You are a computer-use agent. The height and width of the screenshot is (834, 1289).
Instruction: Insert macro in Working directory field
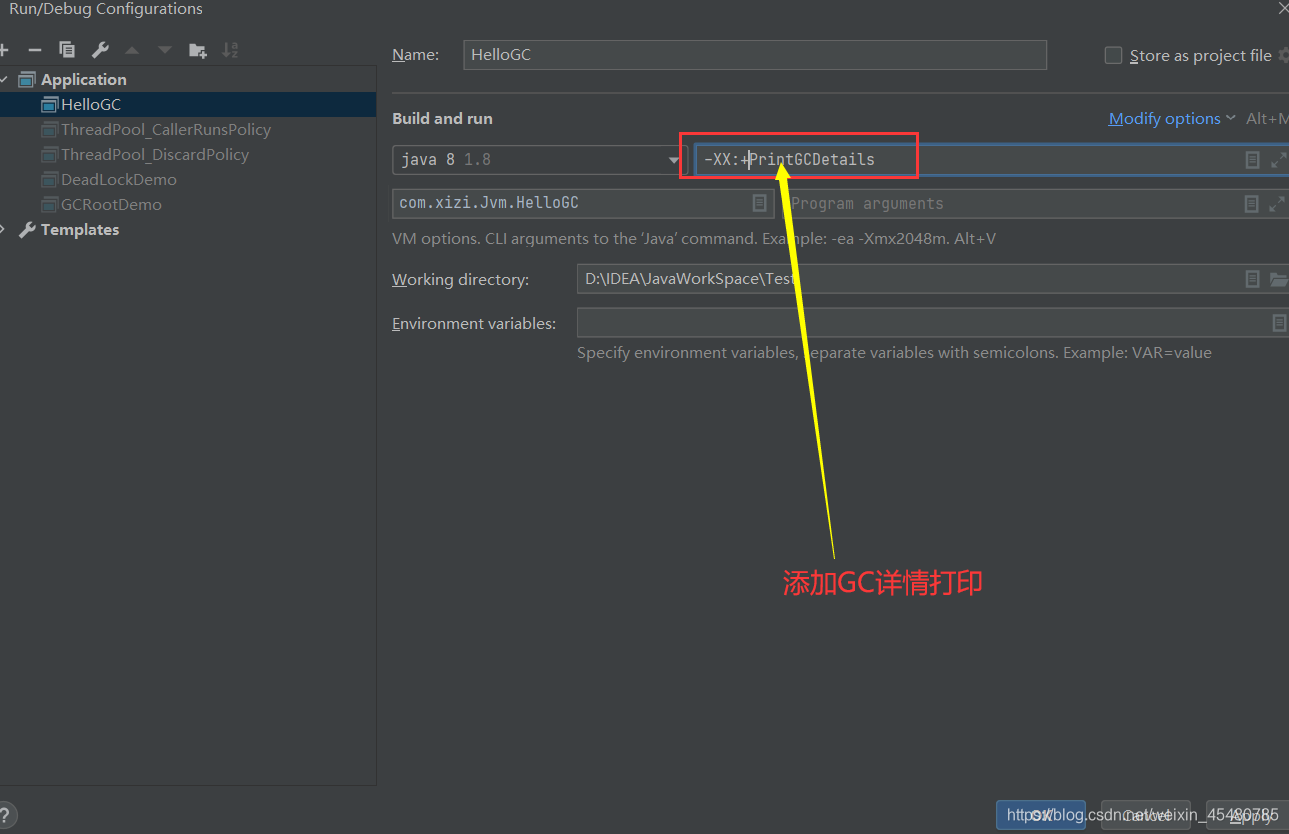(1252, 279)
